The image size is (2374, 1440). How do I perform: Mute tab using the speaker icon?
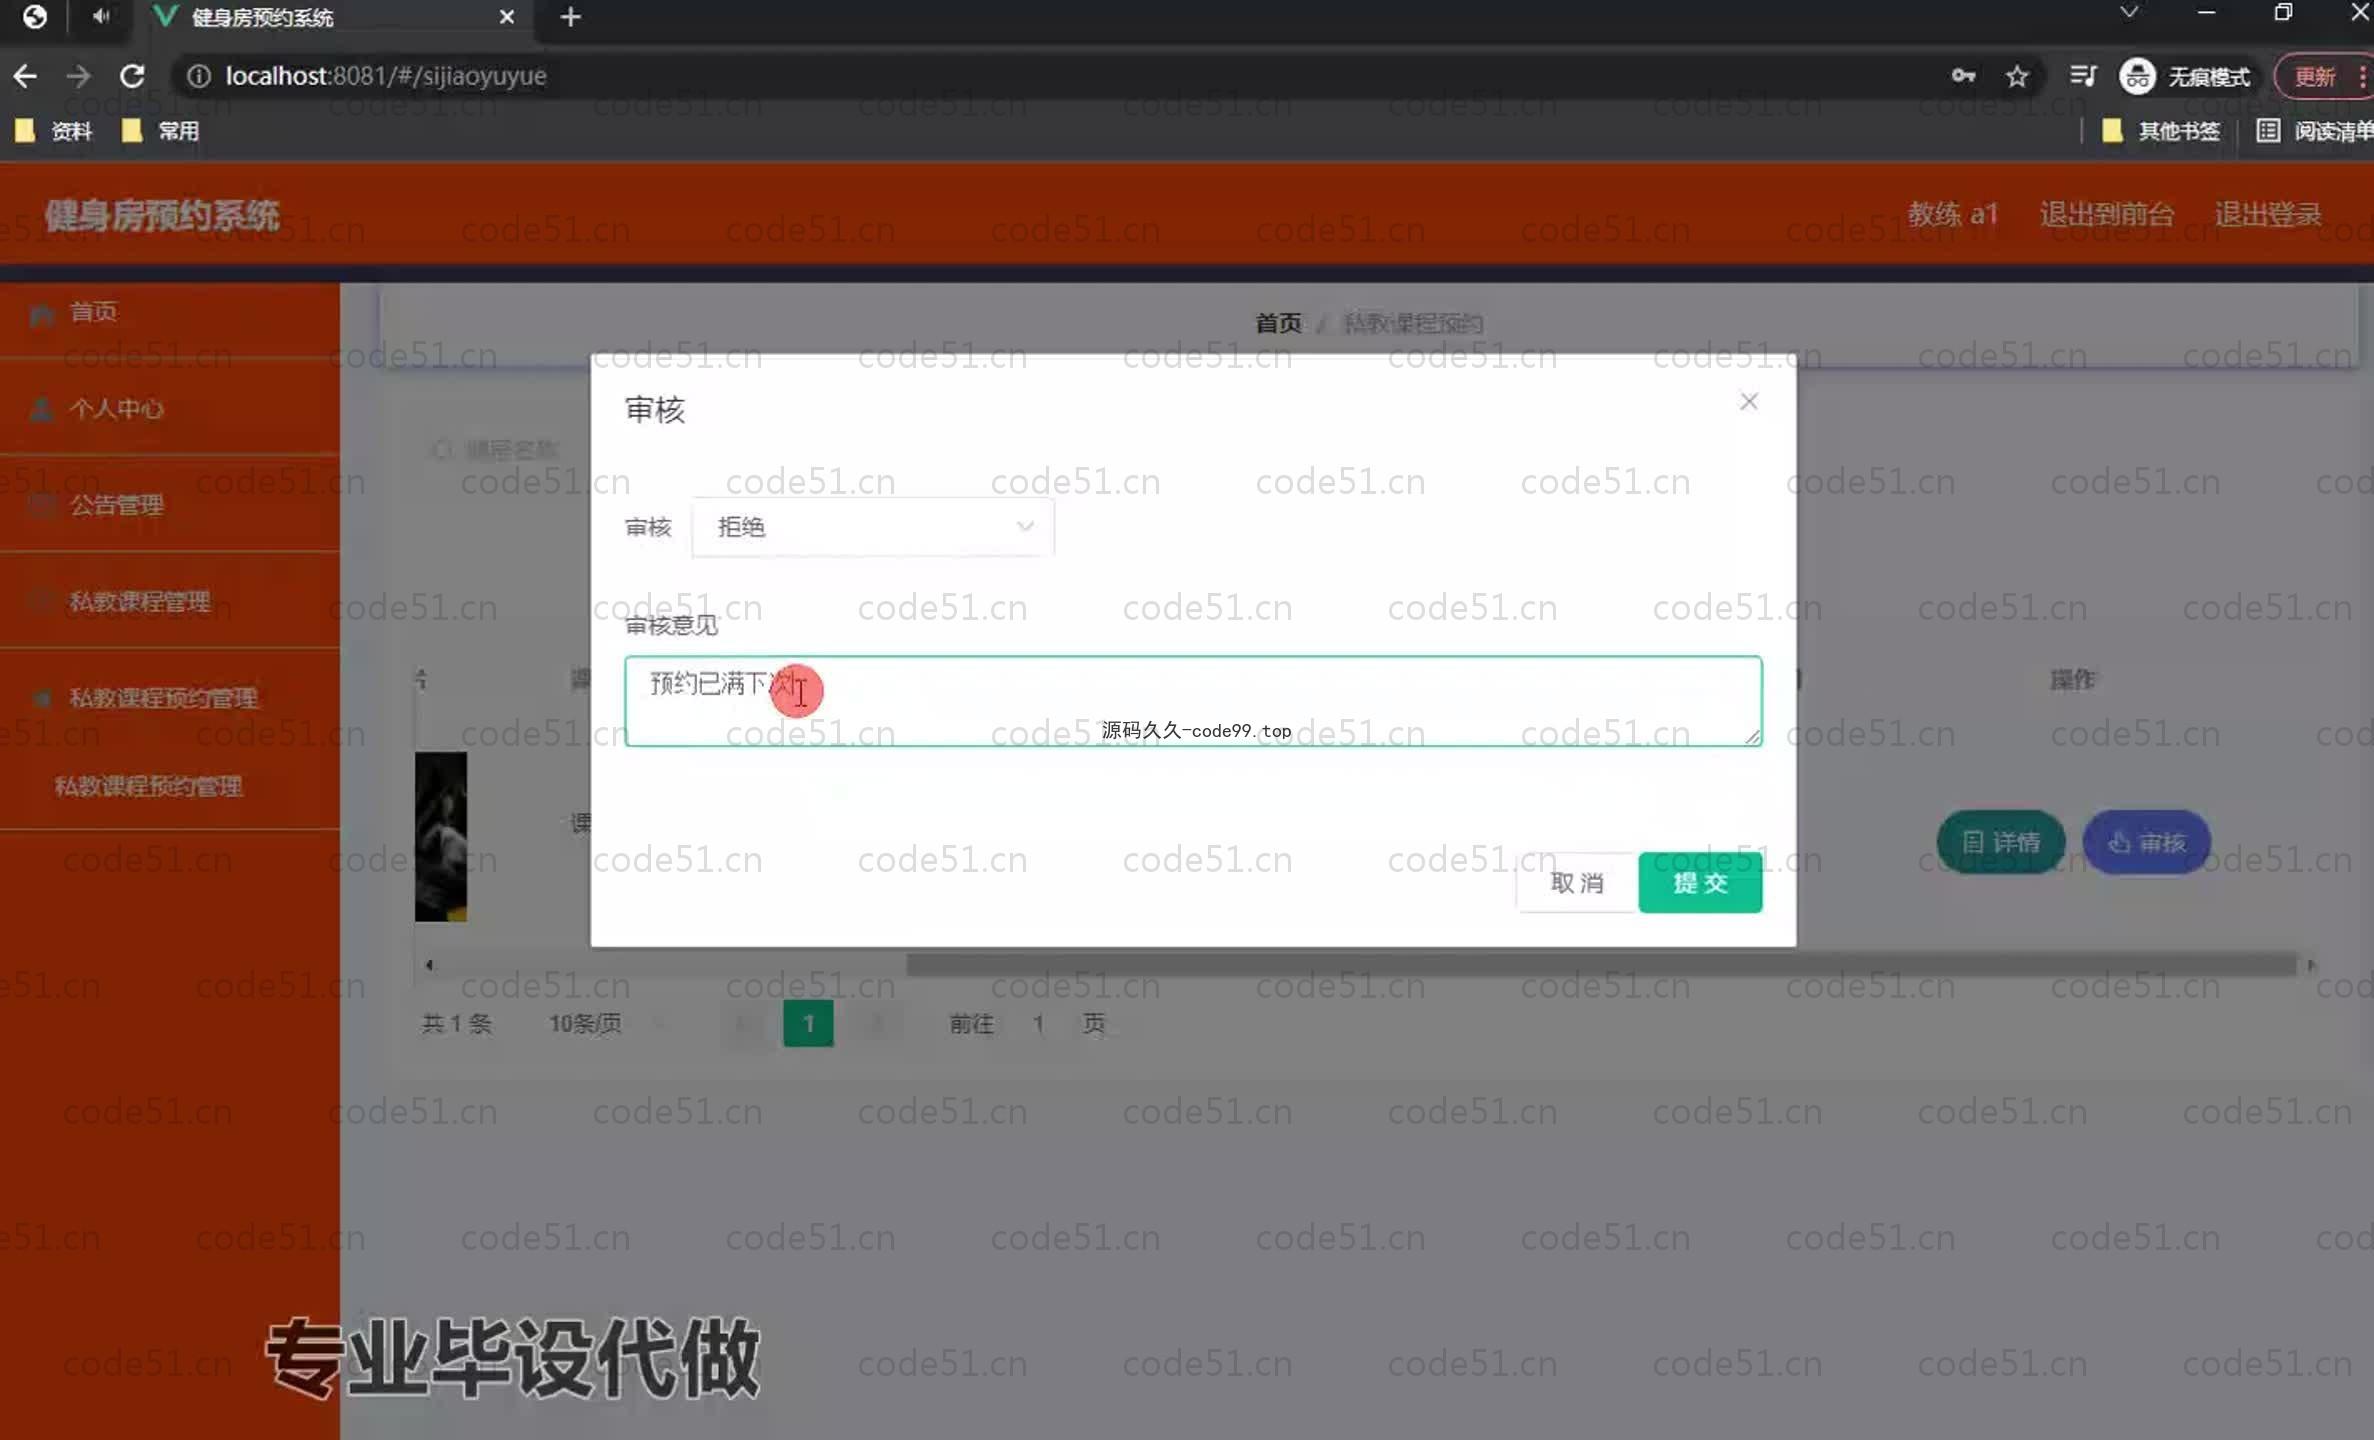101,16
